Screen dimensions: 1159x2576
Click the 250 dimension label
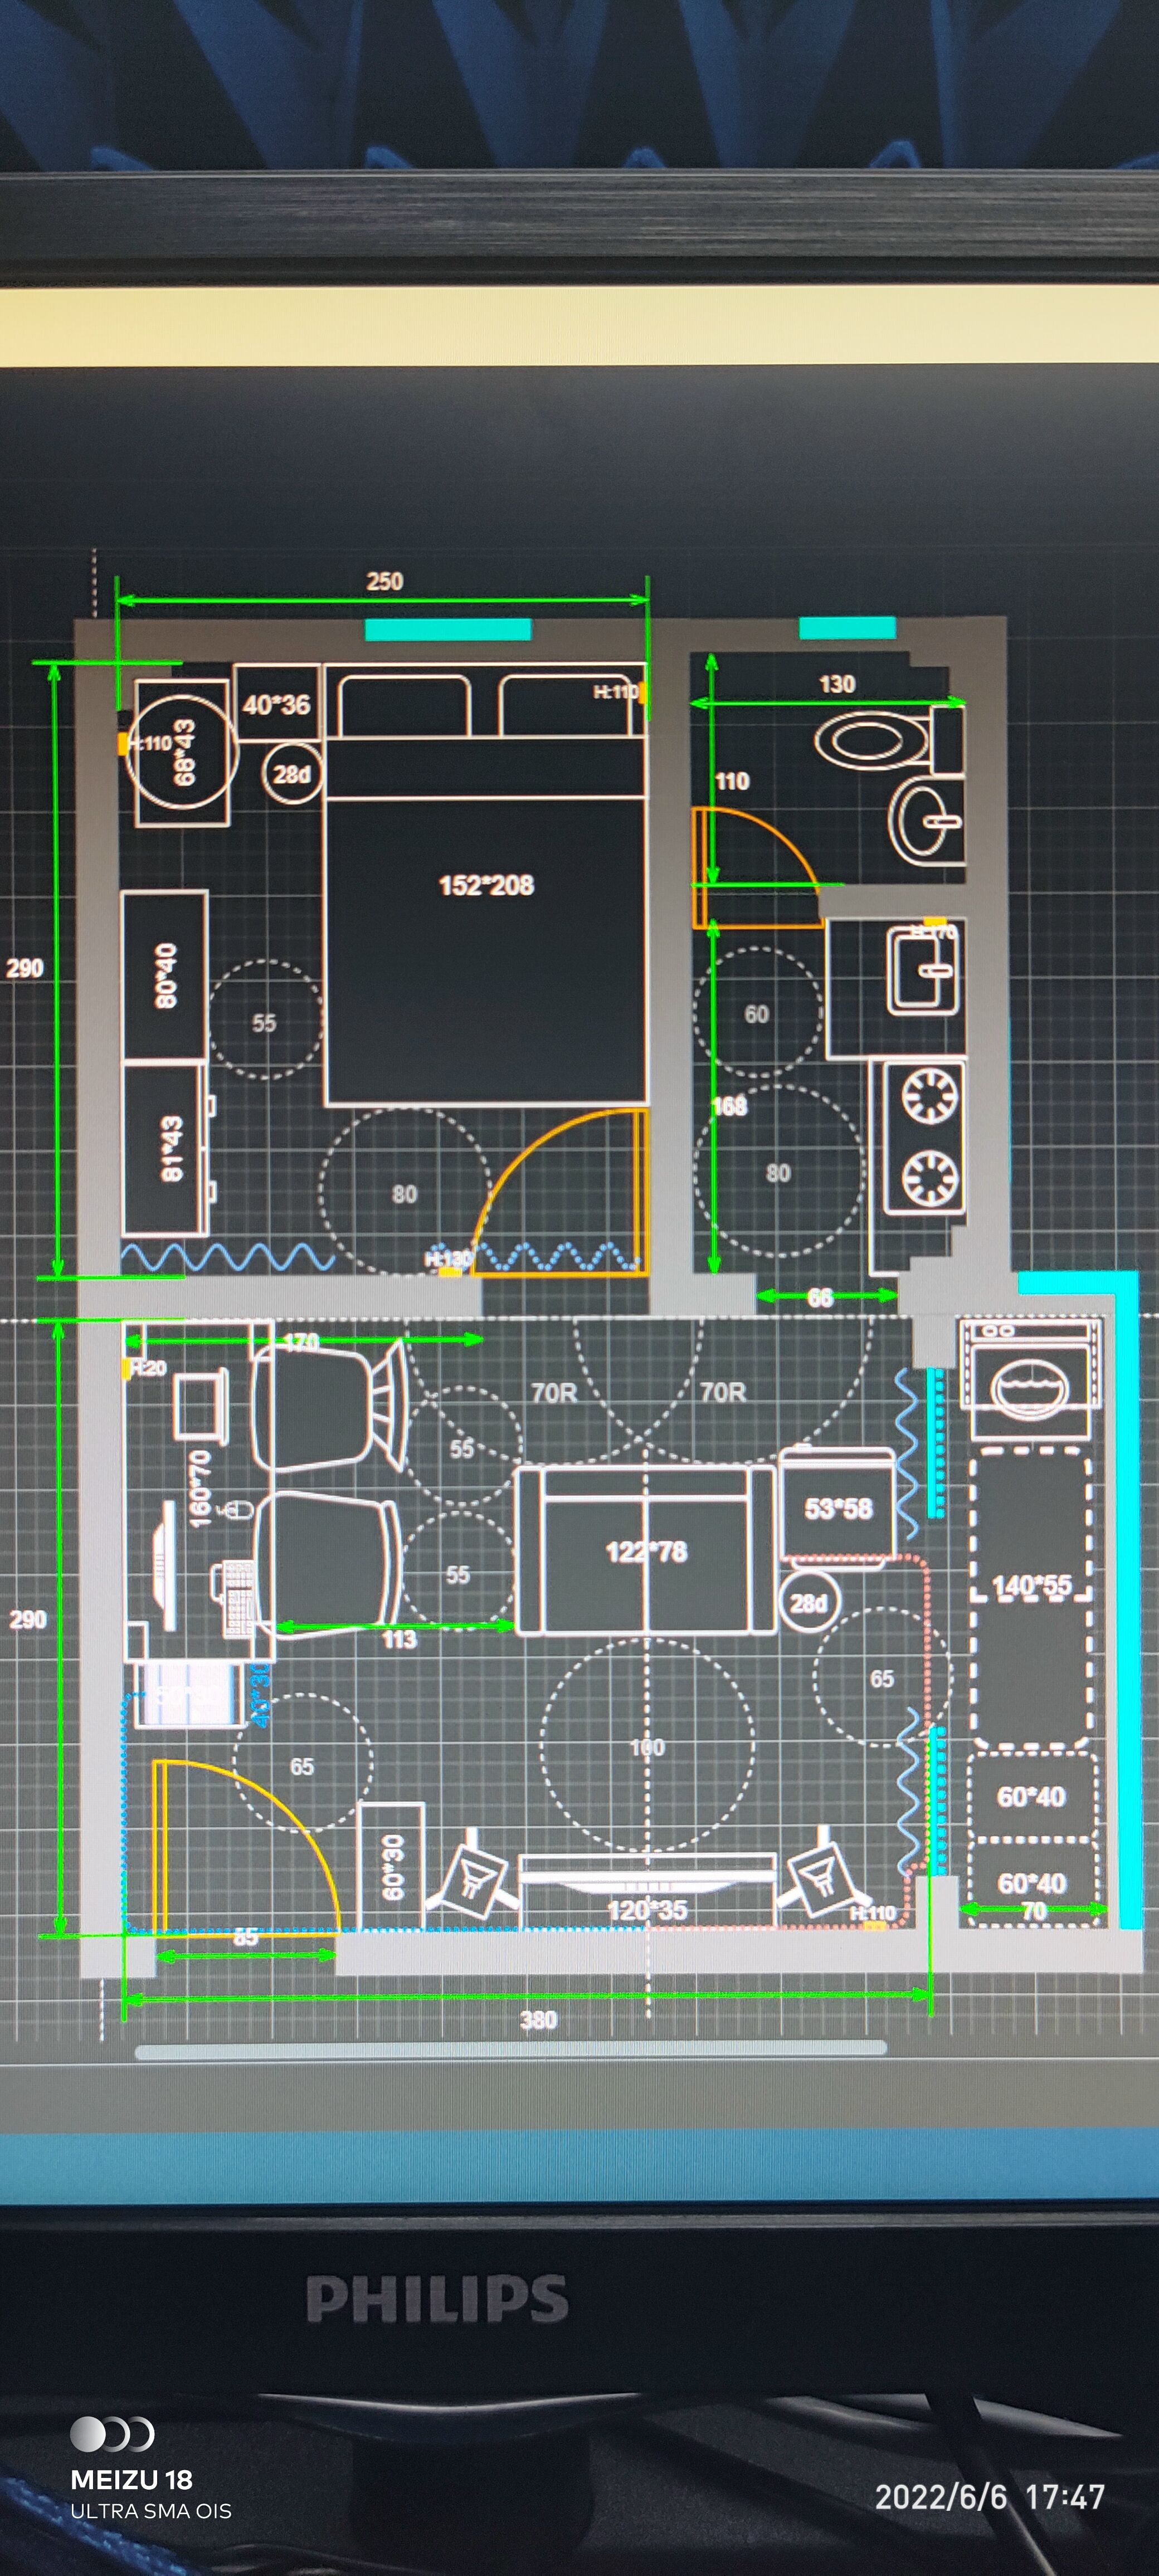click(x=384, y=581)
